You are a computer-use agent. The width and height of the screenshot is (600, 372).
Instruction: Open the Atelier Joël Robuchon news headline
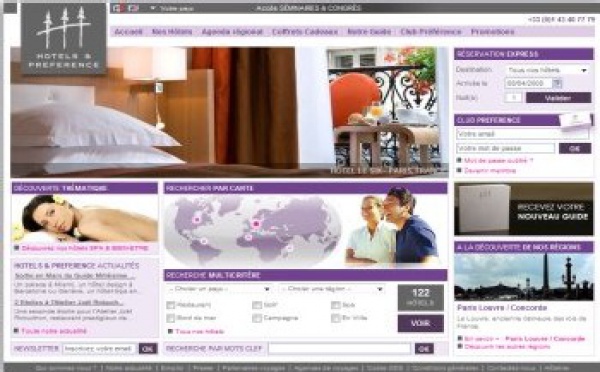(69, 302)
